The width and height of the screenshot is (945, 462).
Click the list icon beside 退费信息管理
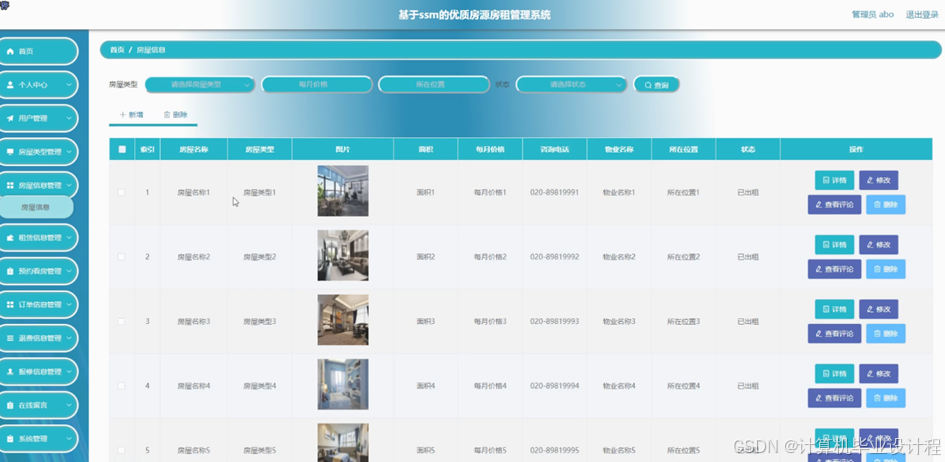point(10,339)
